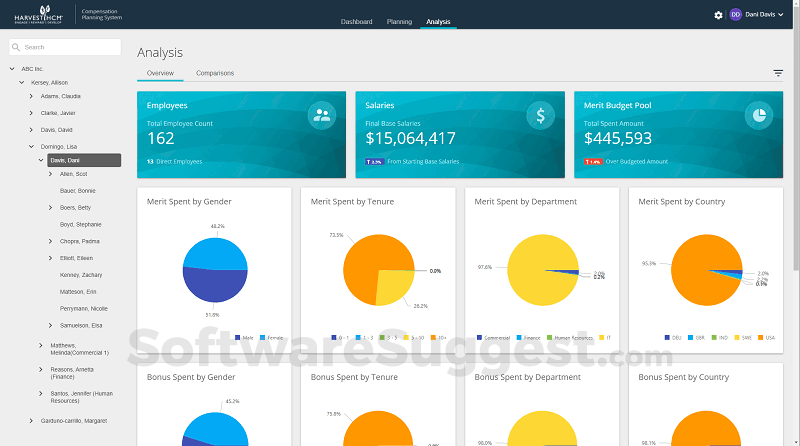Focus the Search input field

coord(65,47)
